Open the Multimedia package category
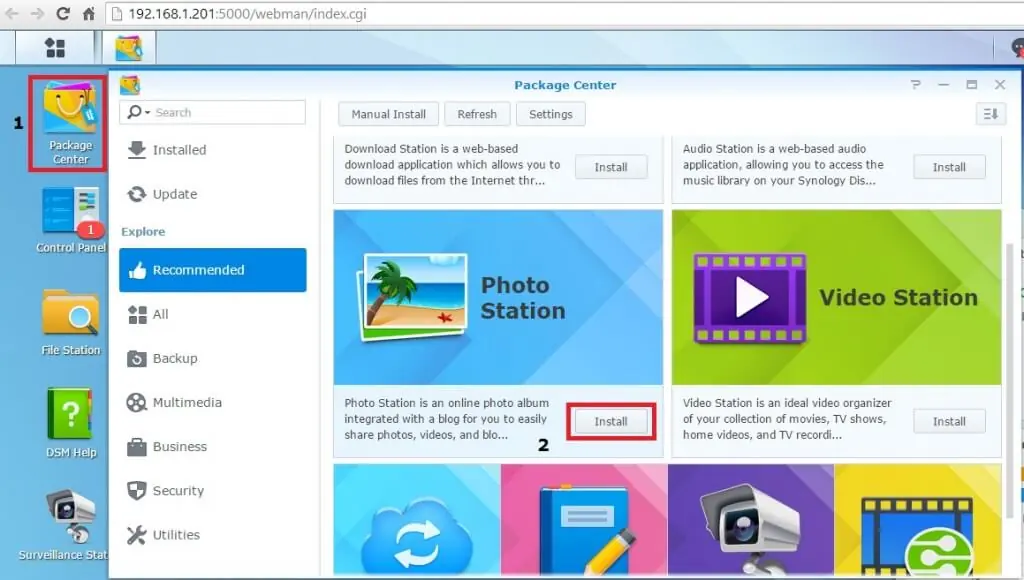Image resolution: width=1024 pixels, height=580 pixels. [186, 402]
